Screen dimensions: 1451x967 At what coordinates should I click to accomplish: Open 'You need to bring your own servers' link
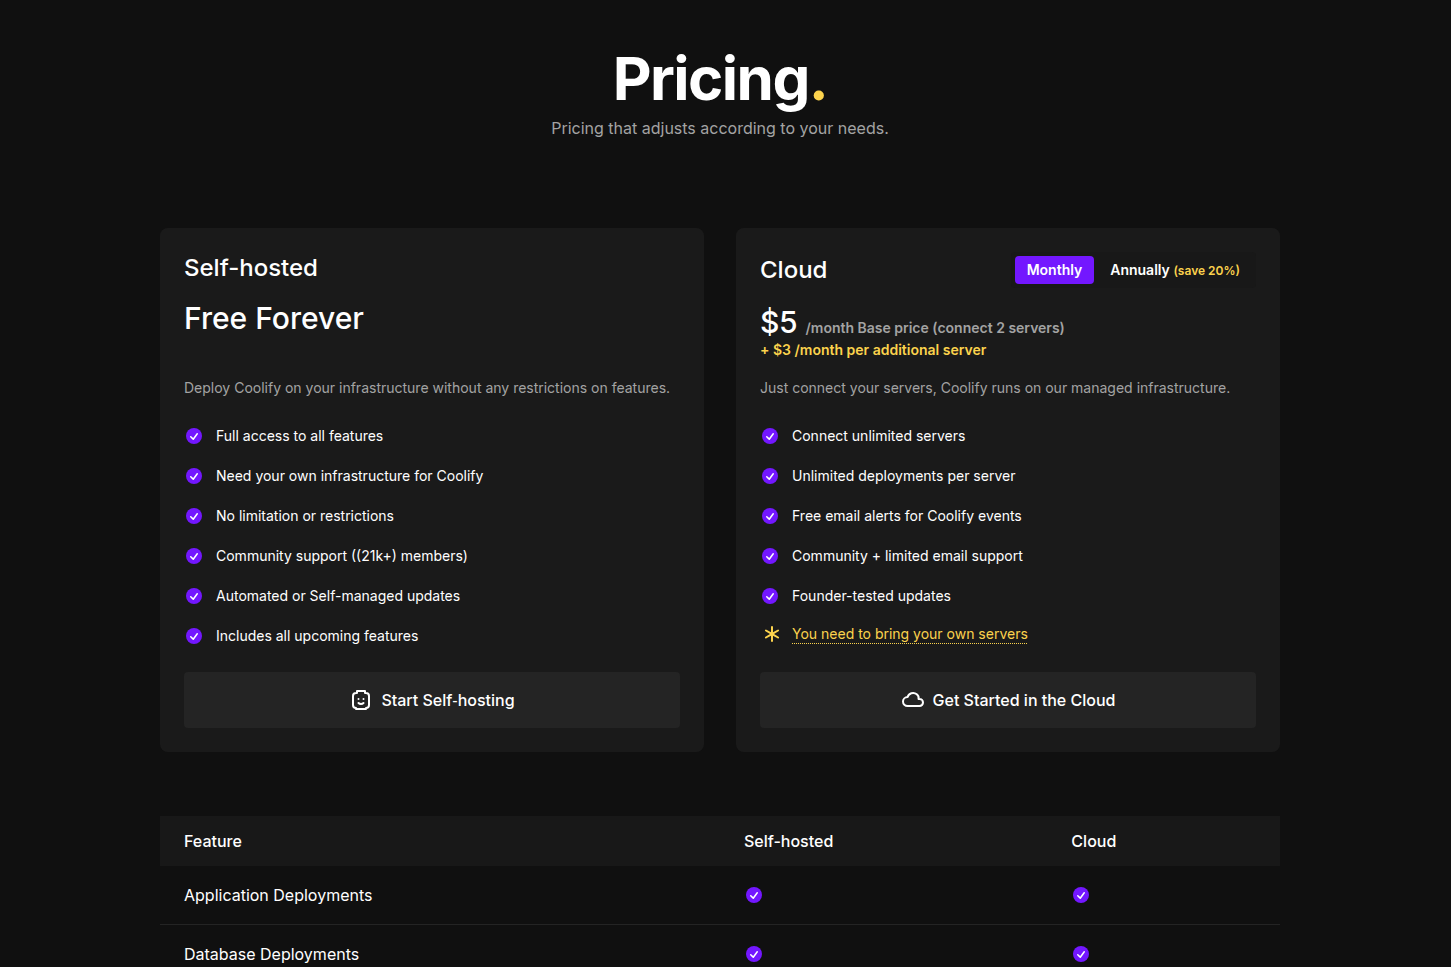click(x=910, y=634)
